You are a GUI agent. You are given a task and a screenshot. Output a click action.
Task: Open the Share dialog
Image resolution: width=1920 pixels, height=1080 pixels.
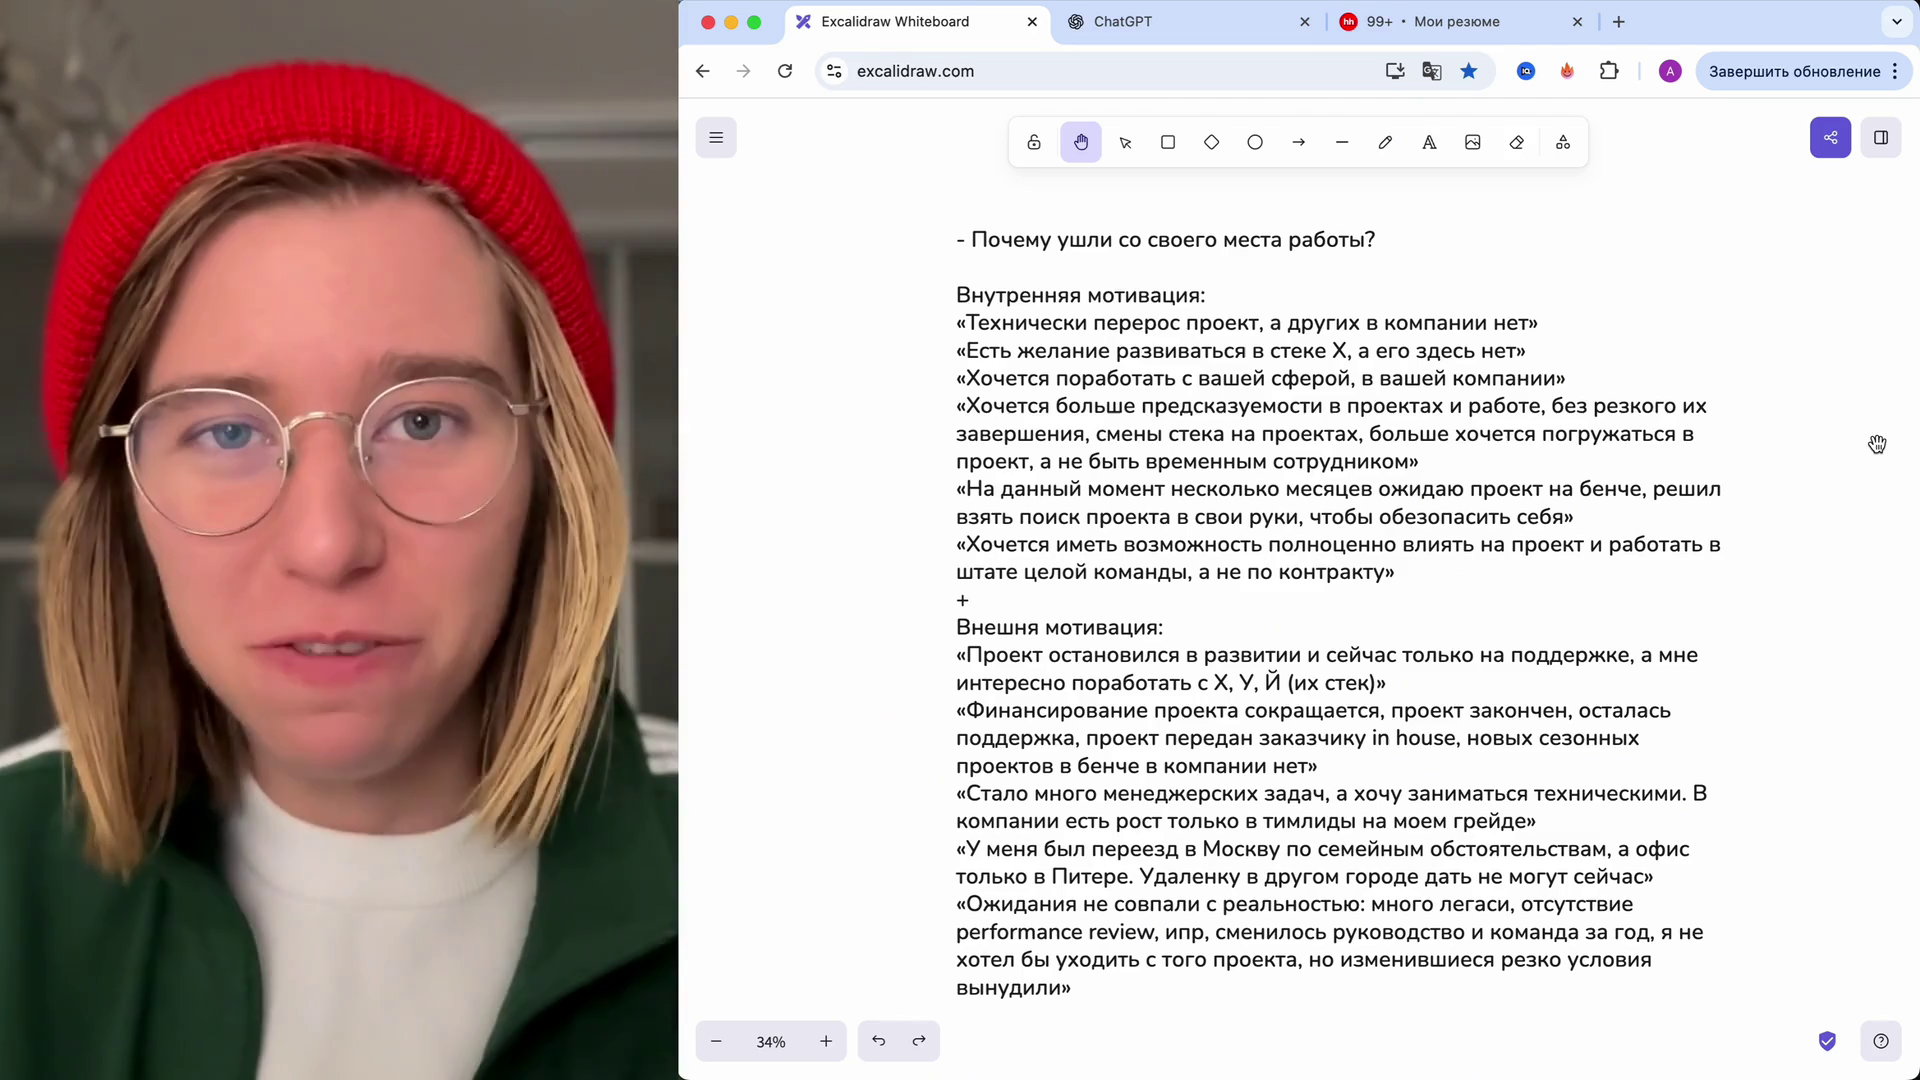pos(1830,137)
